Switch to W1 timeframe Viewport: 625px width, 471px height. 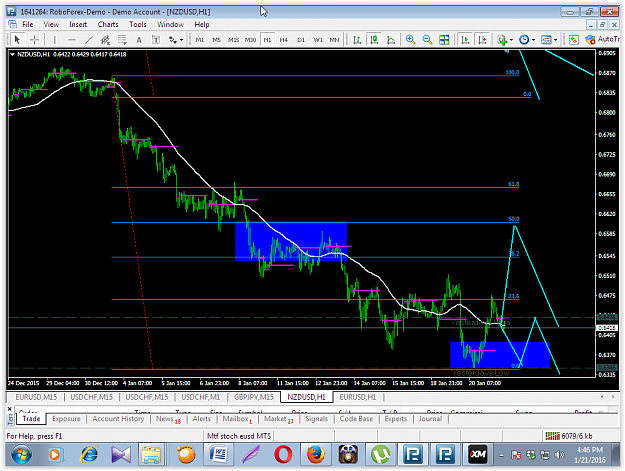pyautogui.click(x=318, y=39)
